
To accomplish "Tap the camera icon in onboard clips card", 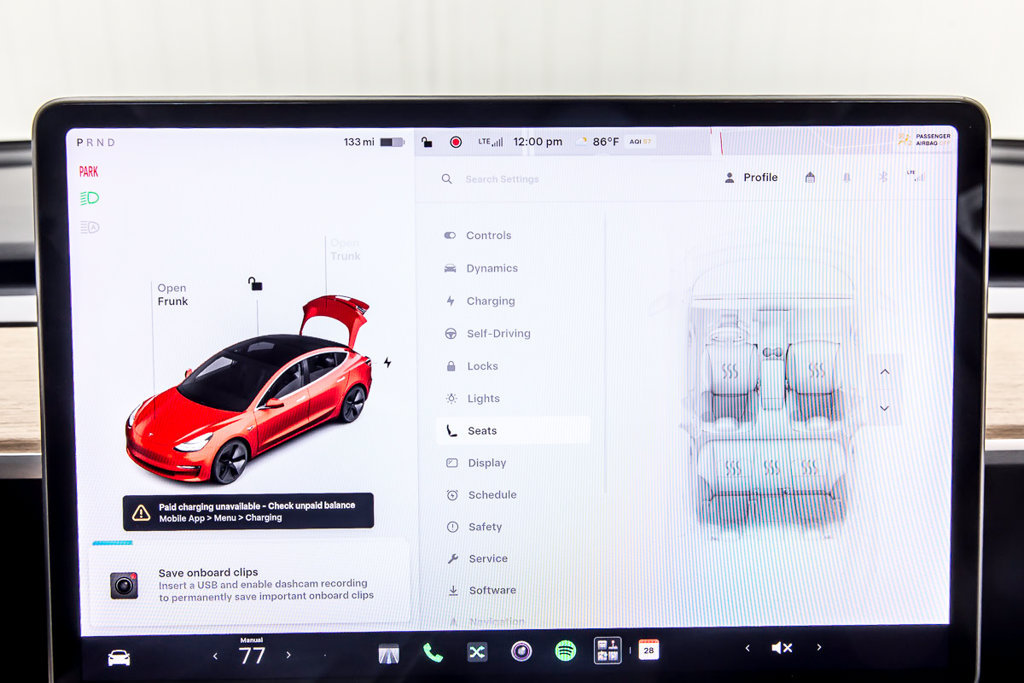I will (124, 586).
